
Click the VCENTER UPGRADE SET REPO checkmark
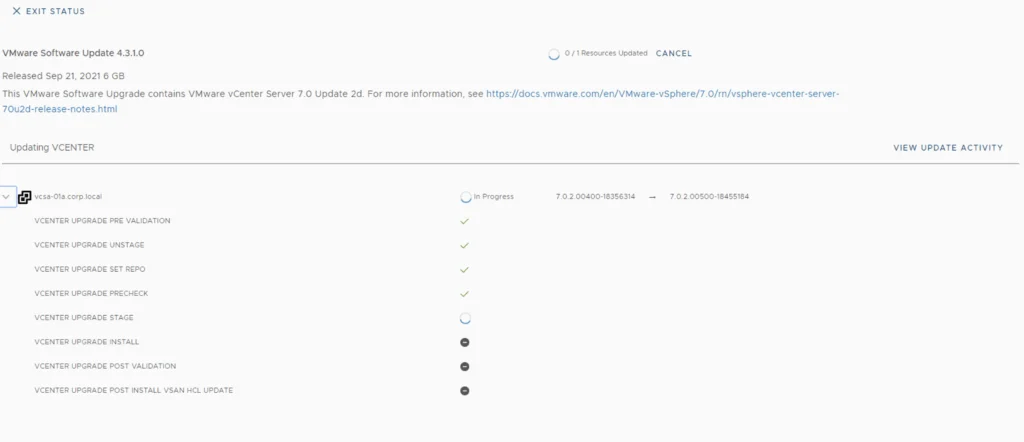tap(464, 270)
